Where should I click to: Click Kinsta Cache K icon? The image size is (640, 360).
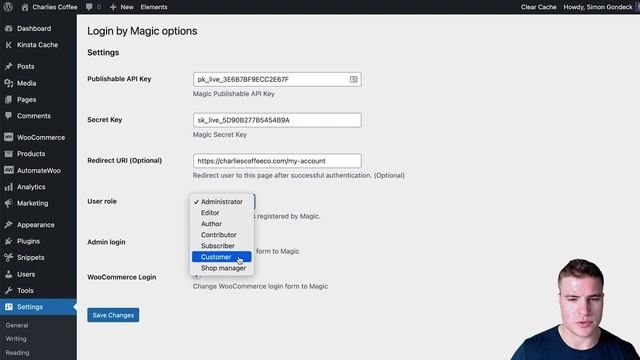(x=9, y=45)
